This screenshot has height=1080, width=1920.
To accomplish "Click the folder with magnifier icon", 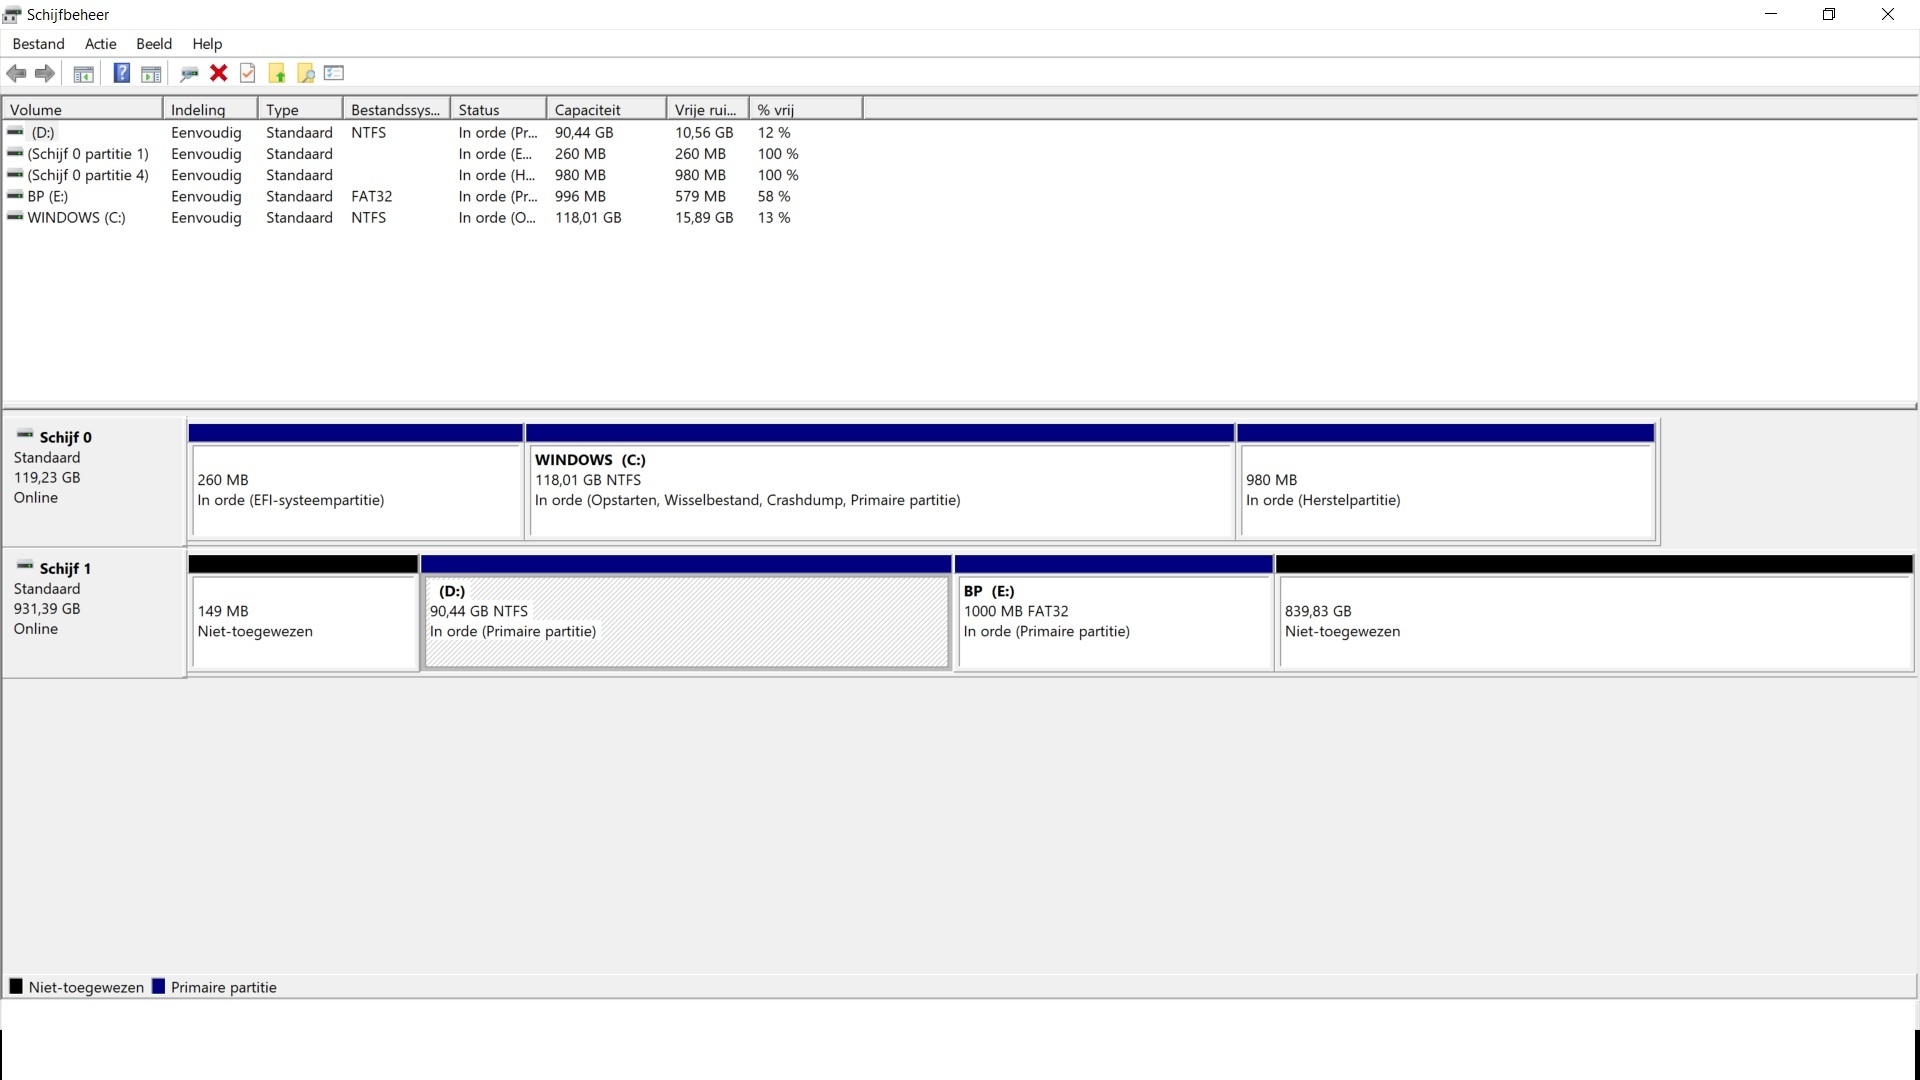I will [306, 73].
